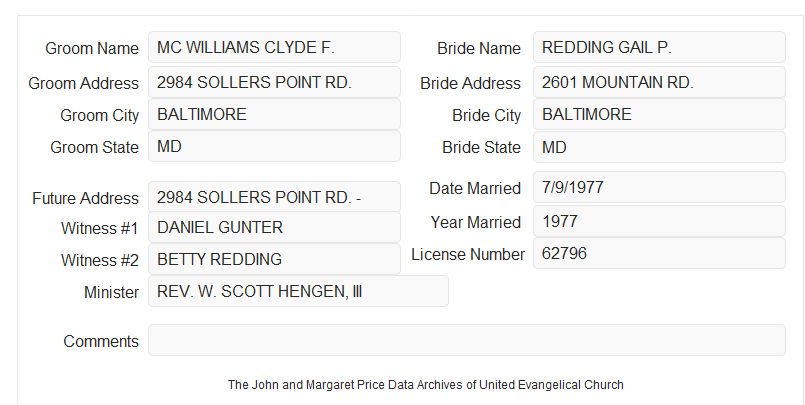Click the Comments label

coord(101,341)
